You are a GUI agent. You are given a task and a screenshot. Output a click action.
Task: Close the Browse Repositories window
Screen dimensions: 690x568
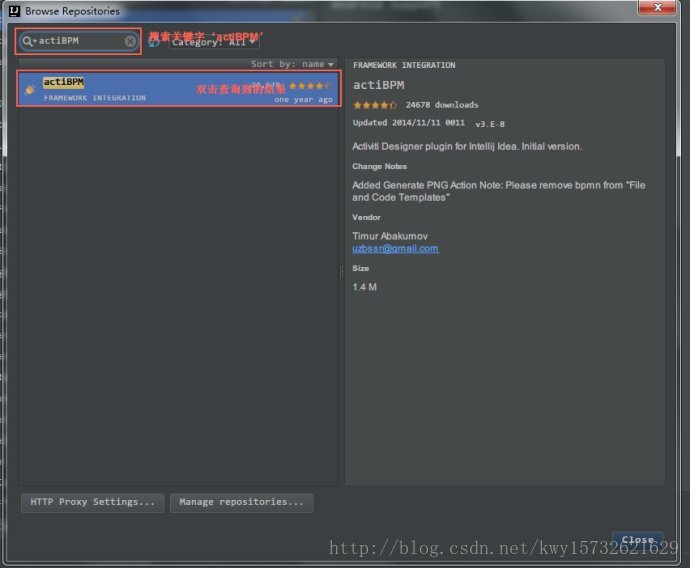tap(657, 7)
